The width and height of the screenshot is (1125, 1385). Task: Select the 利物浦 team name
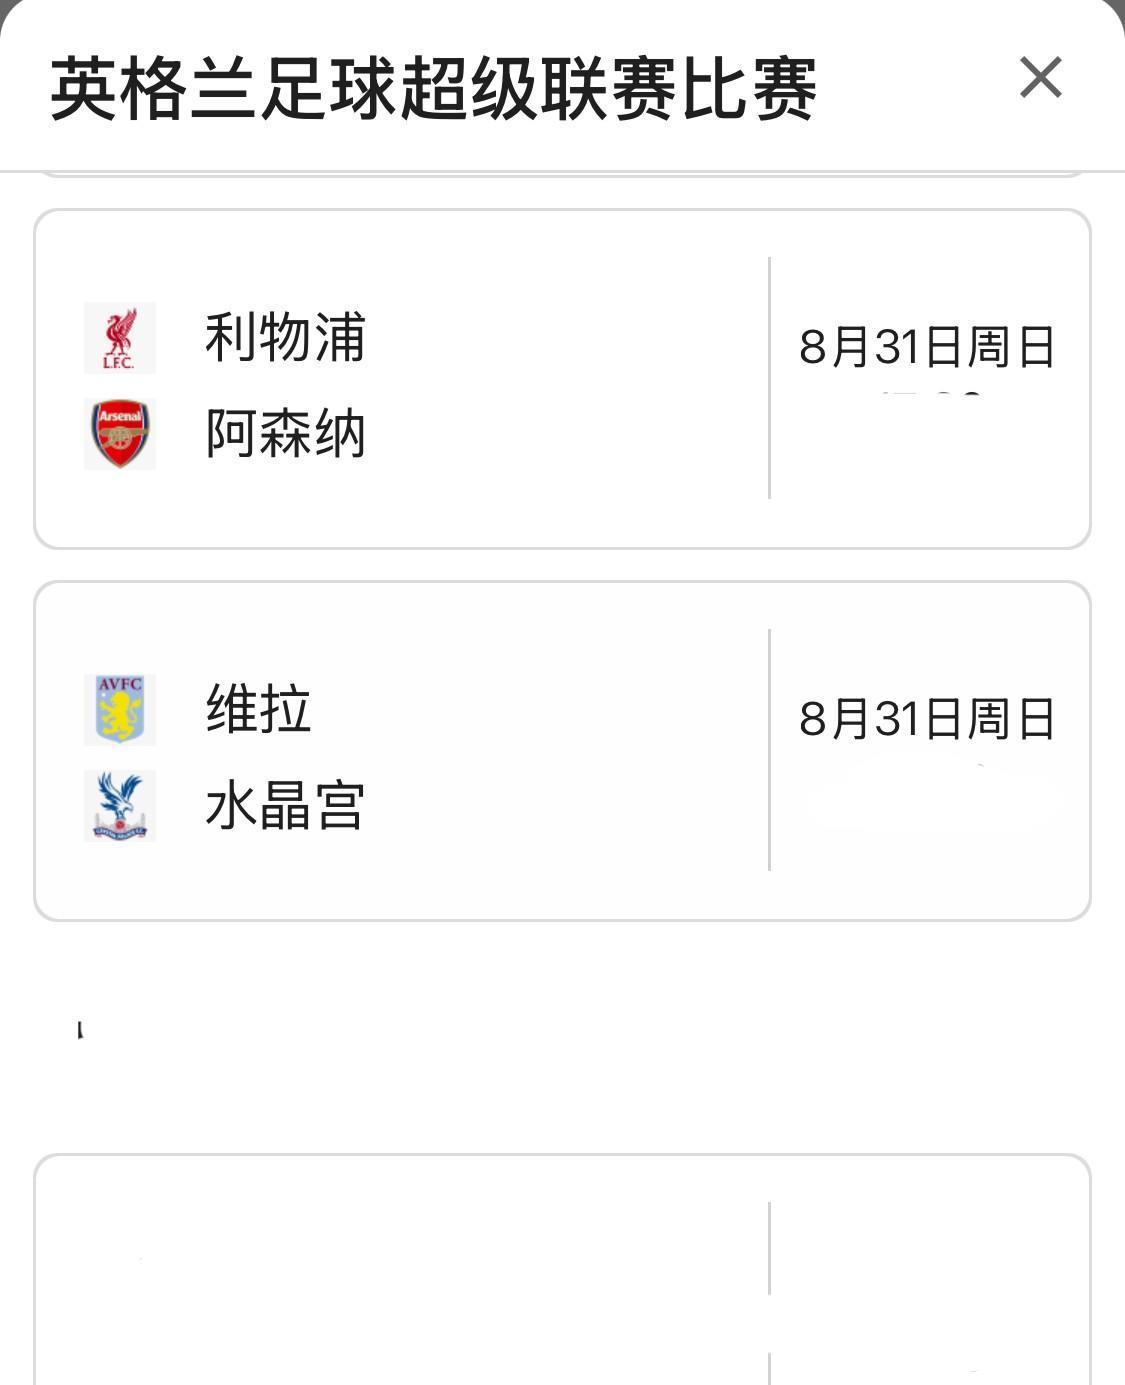(x=285, y=338)
